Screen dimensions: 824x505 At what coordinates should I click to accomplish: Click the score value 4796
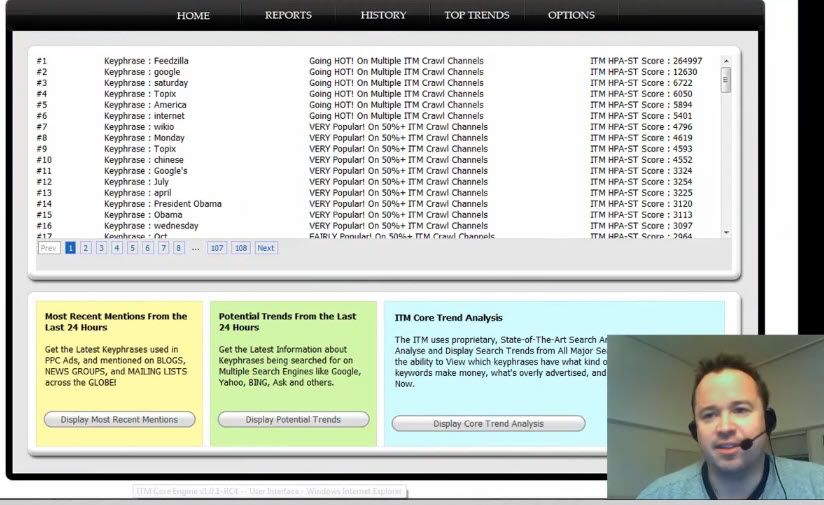point(683,127)
